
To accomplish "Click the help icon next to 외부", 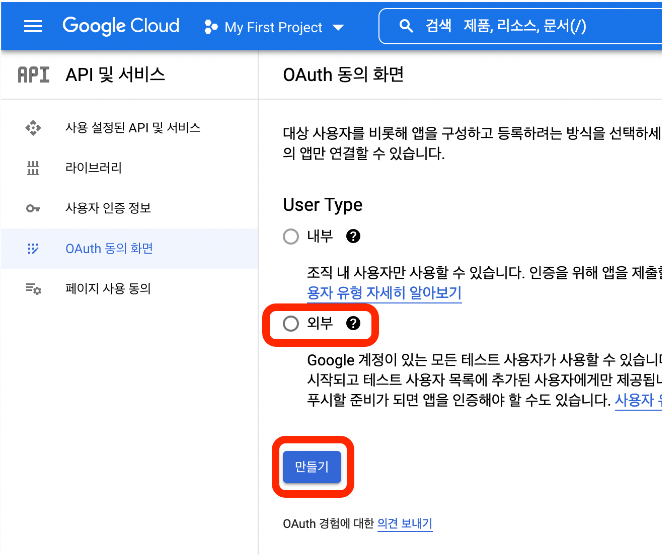I will (x=353, y=324).
